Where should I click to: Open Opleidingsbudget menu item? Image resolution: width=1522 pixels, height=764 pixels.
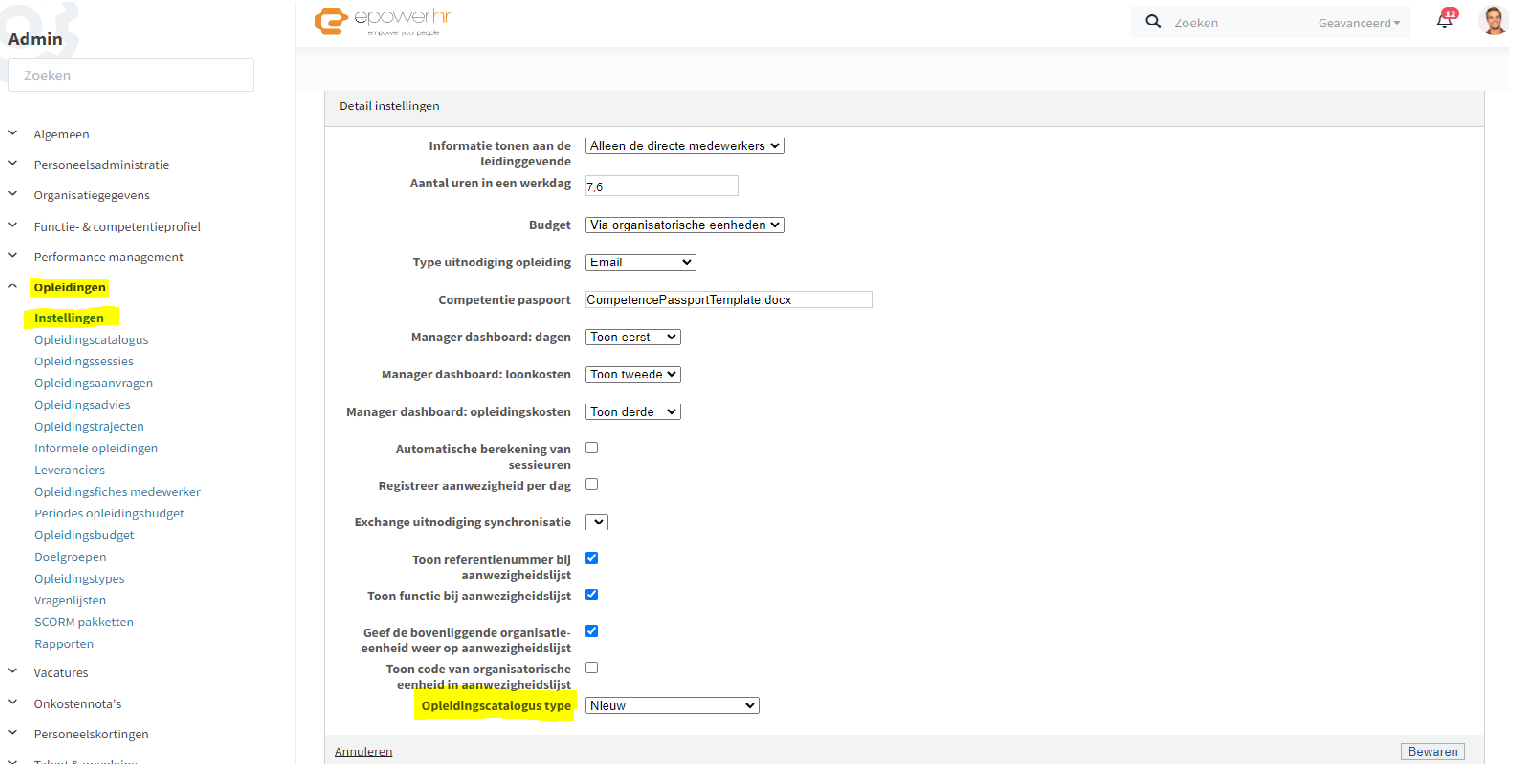(84, 535)
